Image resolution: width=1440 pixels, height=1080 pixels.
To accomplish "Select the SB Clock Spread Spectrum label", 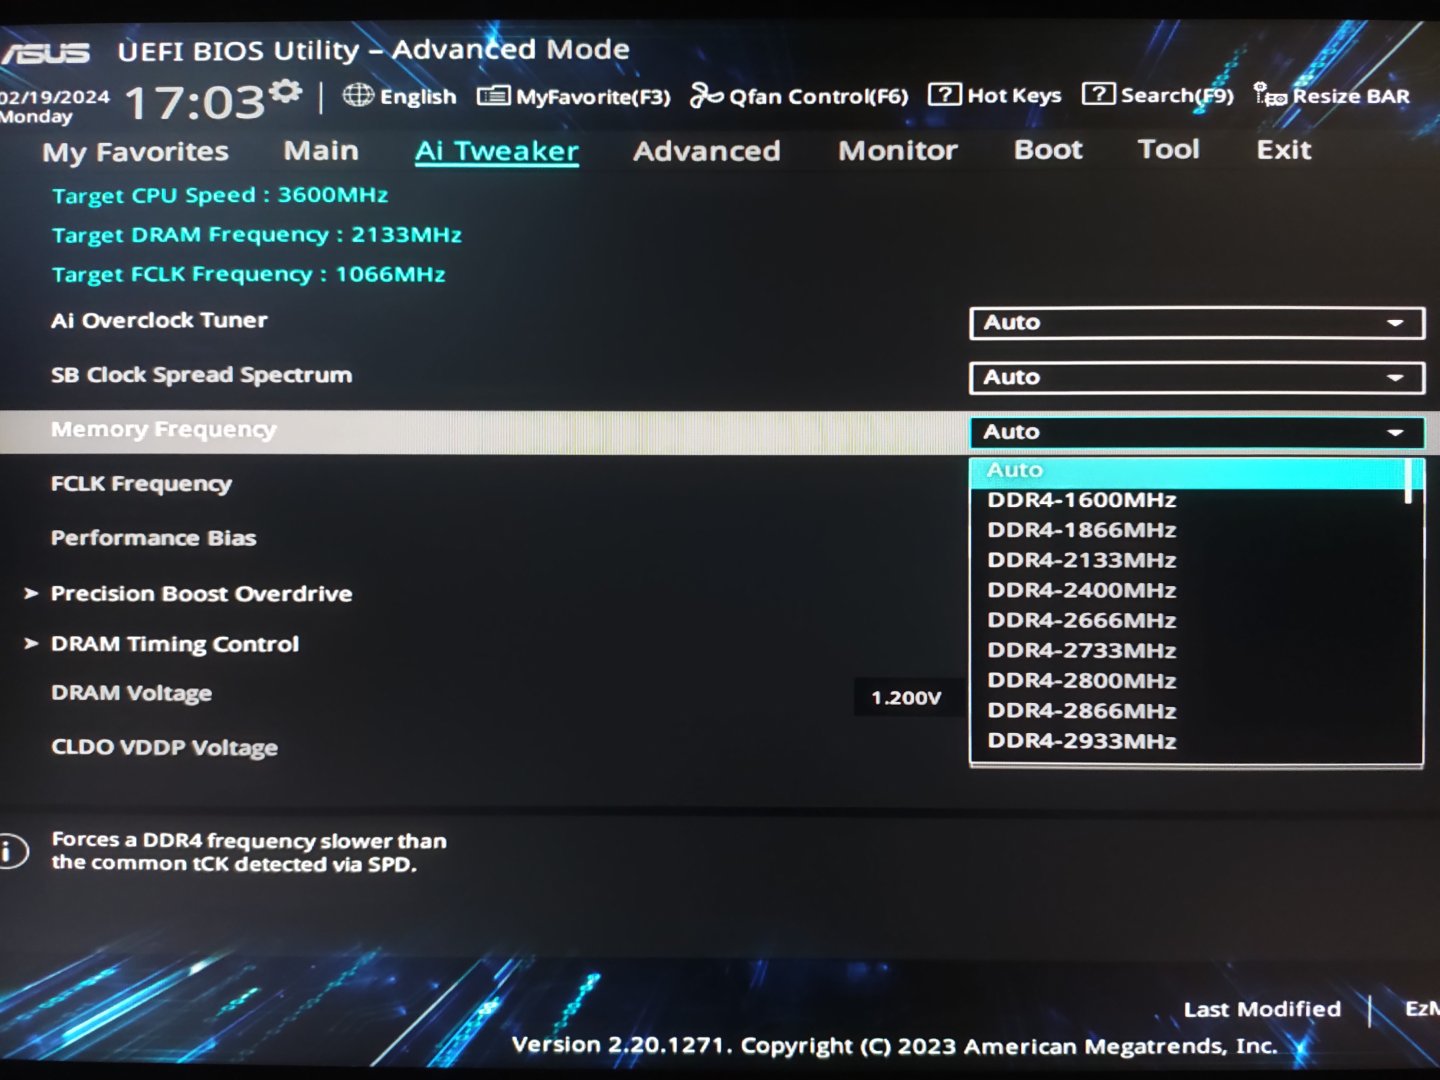I will pyautogui.click(x=201, y=375).
